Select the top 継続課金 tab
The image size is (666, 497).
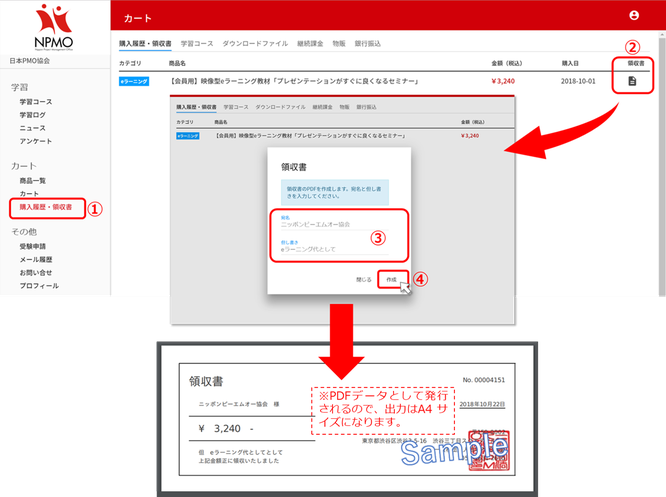point(310,43)
